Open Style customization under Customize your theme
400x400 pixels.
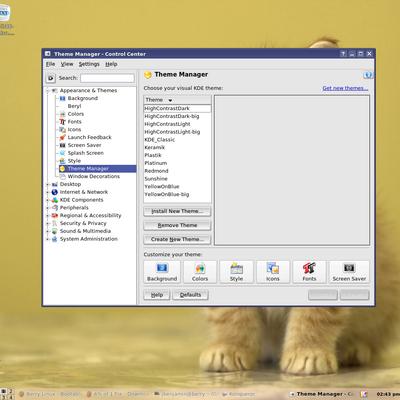click(x=236, y=272)
